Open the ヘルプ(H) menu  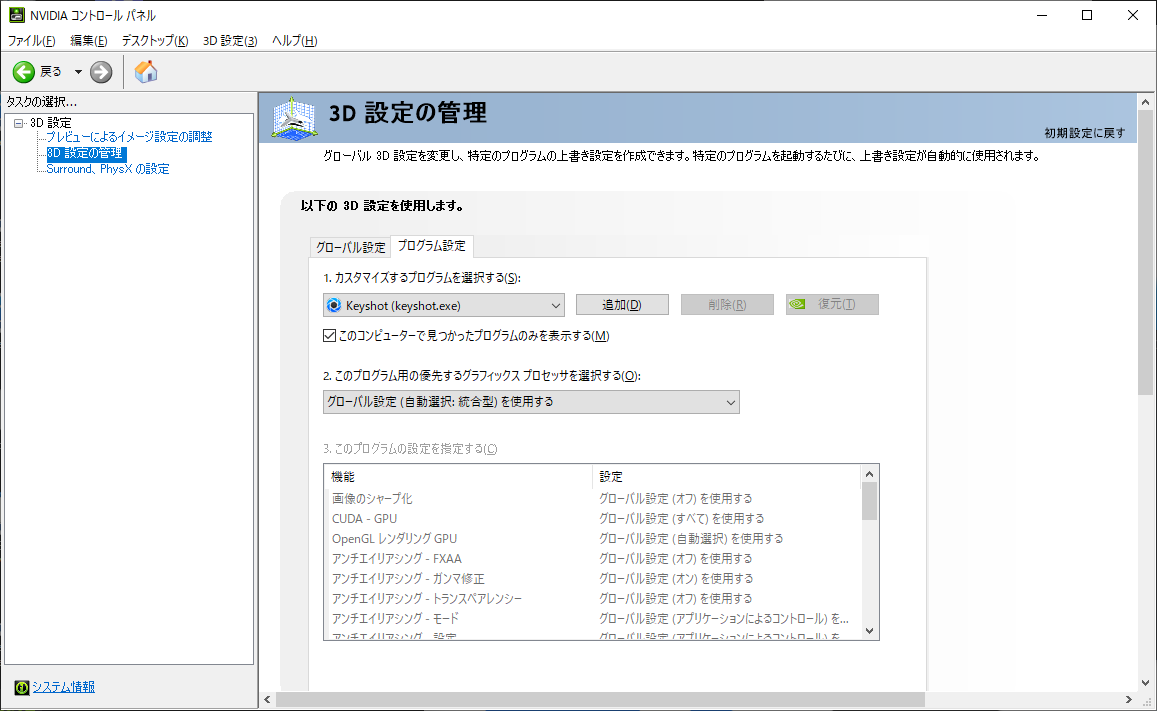coord(294,41)
